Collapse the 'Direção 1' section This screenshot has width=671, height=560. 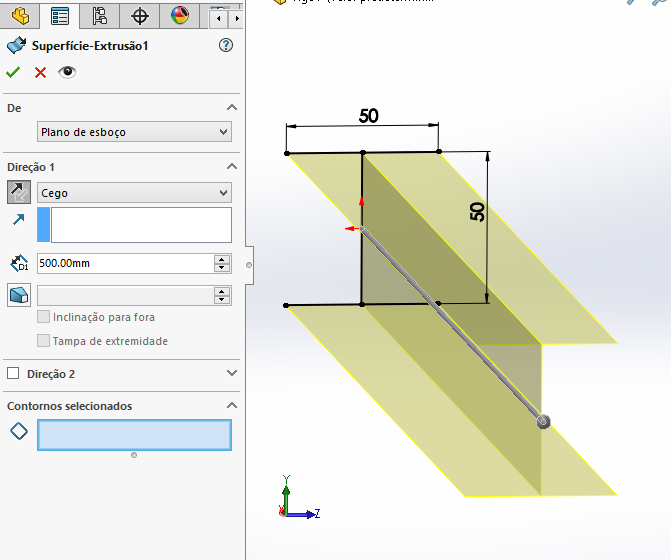pos(231,166)
